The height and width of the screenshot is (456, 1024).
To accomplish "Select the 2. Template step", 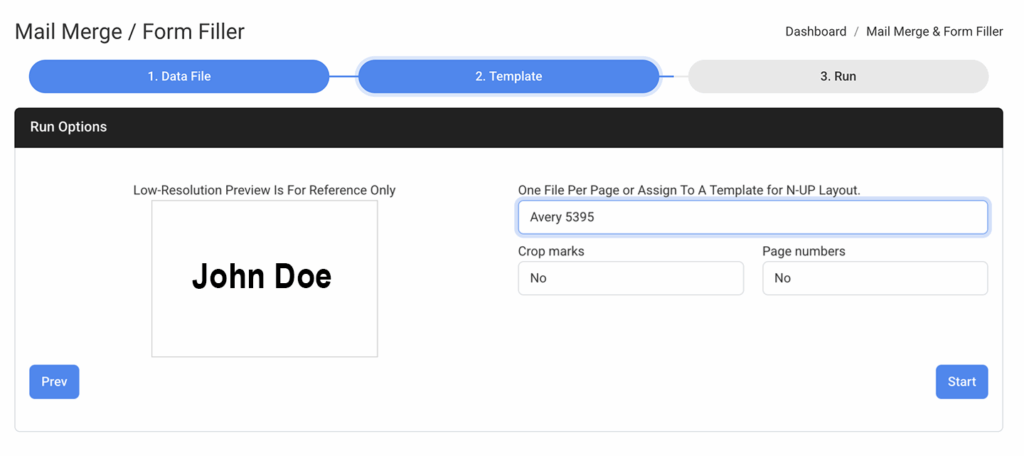I will pyautogui.click(x=508, y=76).
